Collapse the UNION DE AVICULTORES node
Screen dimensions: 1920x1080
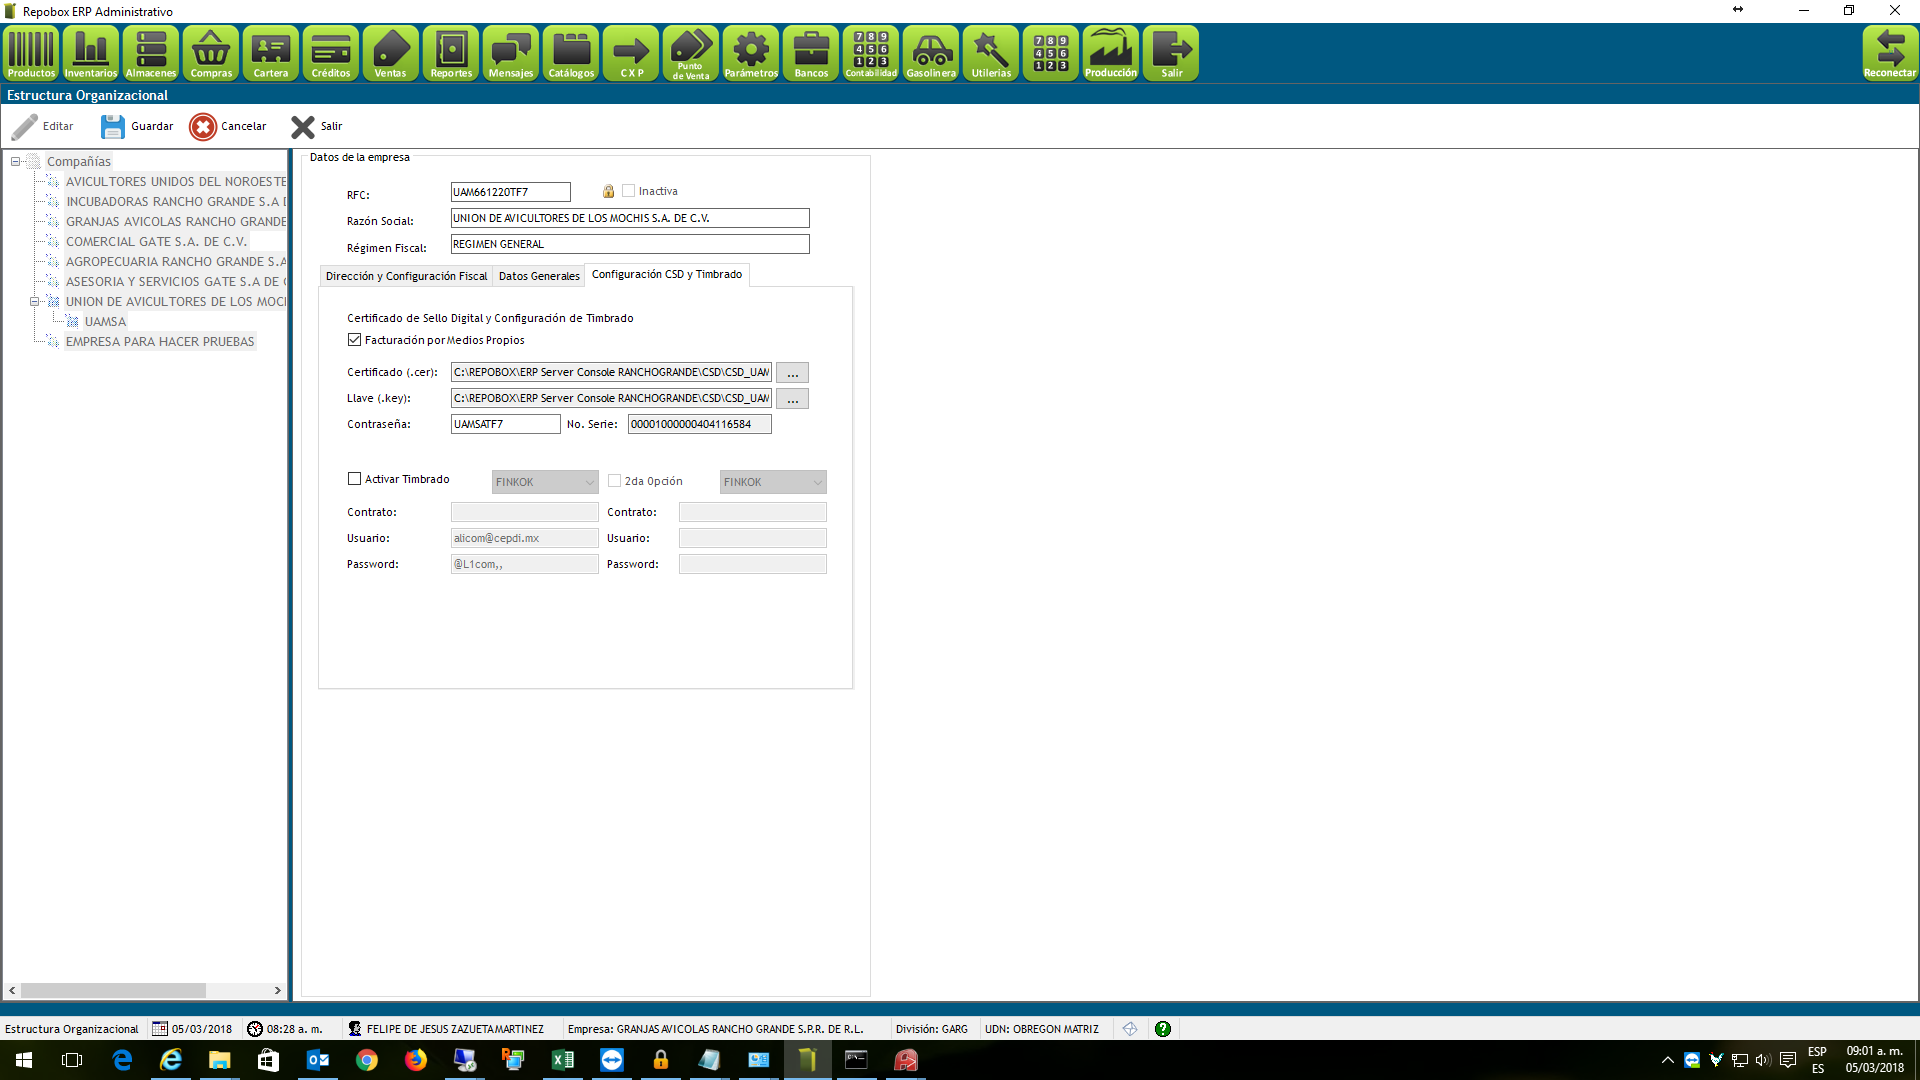coord(34,301)
